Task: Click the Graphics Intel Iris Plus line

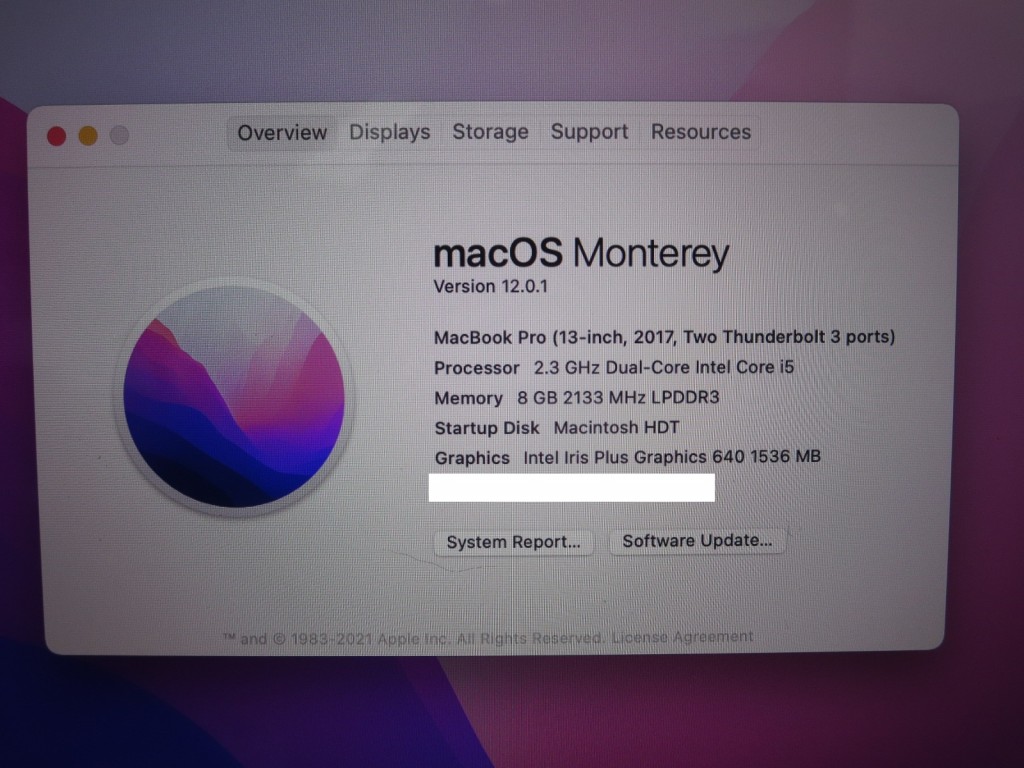Action: coord(628,457)
